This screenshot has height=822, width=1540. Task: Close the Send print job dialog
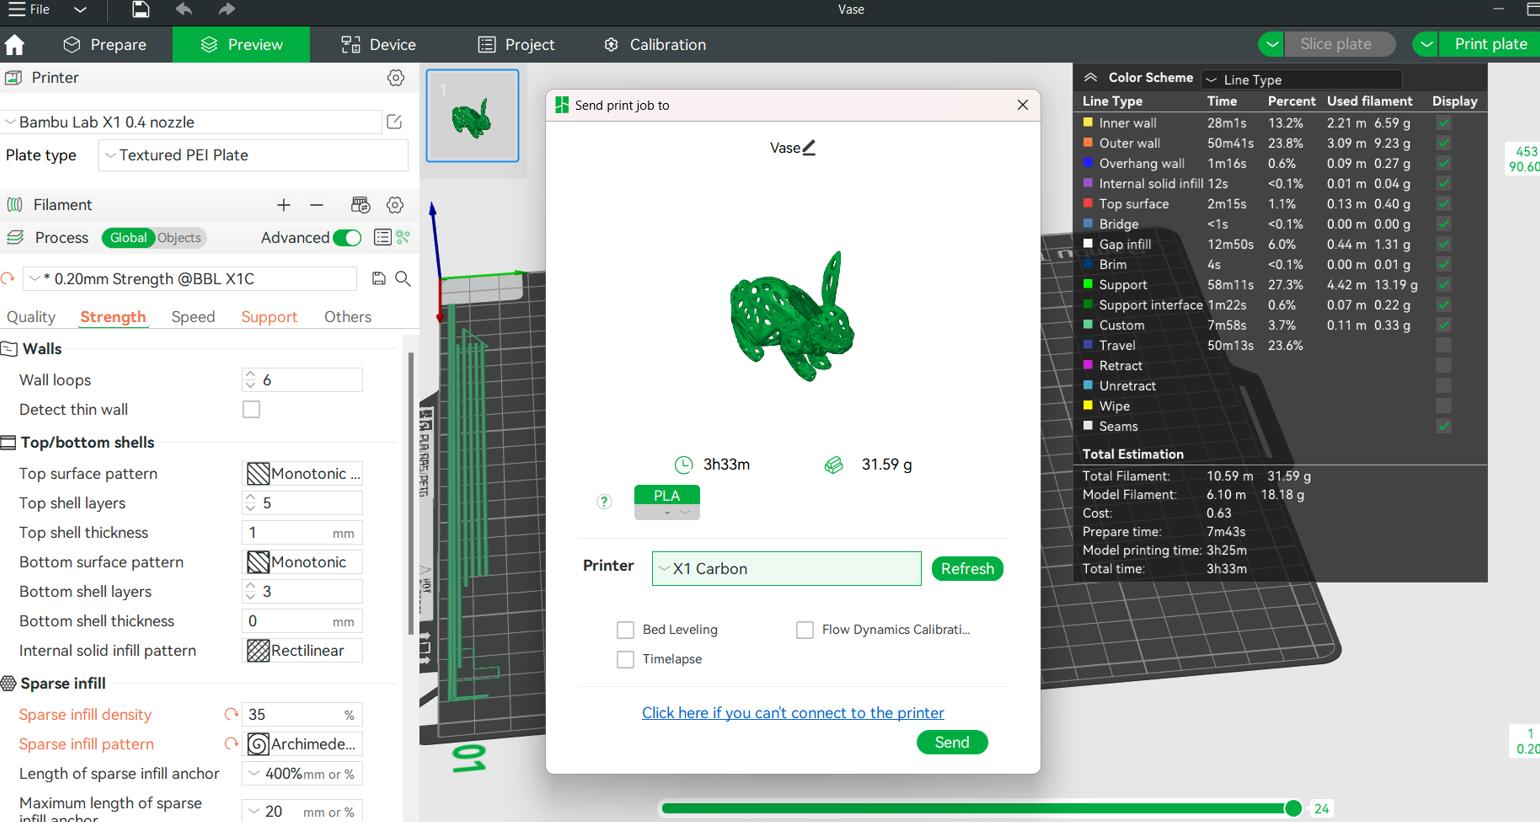1022,105
